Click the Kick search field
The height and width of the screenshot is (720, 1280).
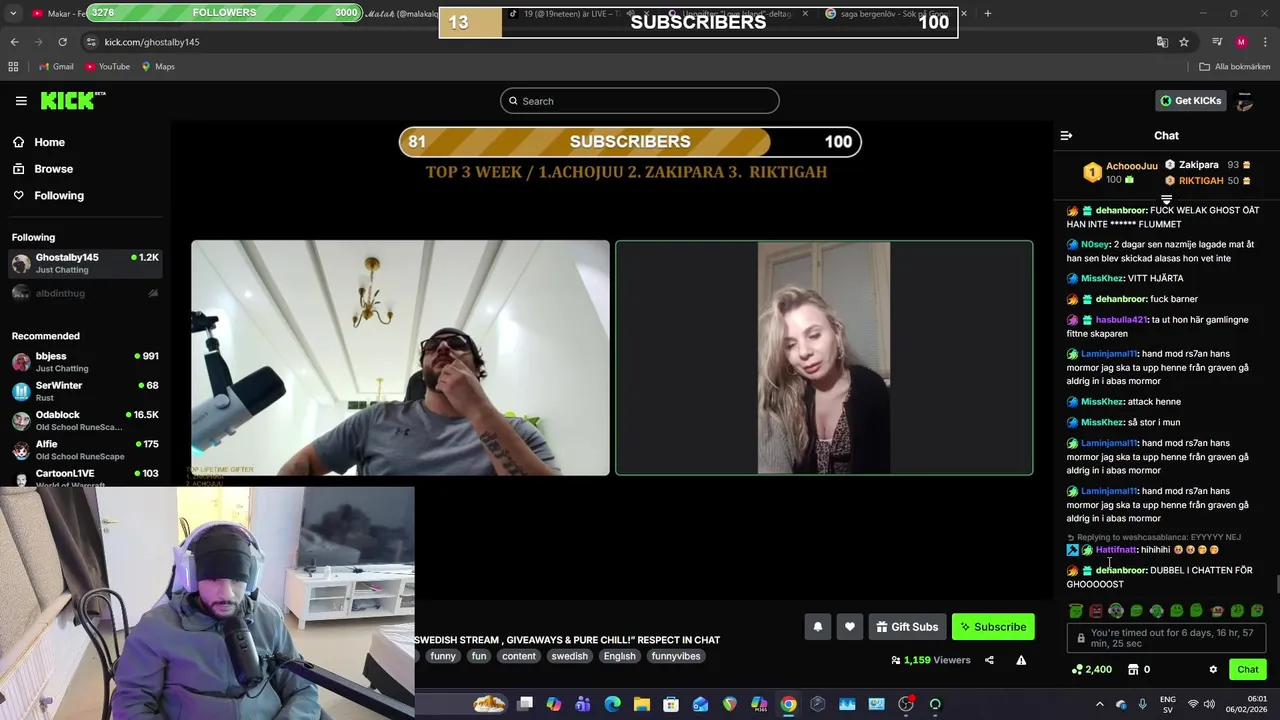[x=640, y=101]
